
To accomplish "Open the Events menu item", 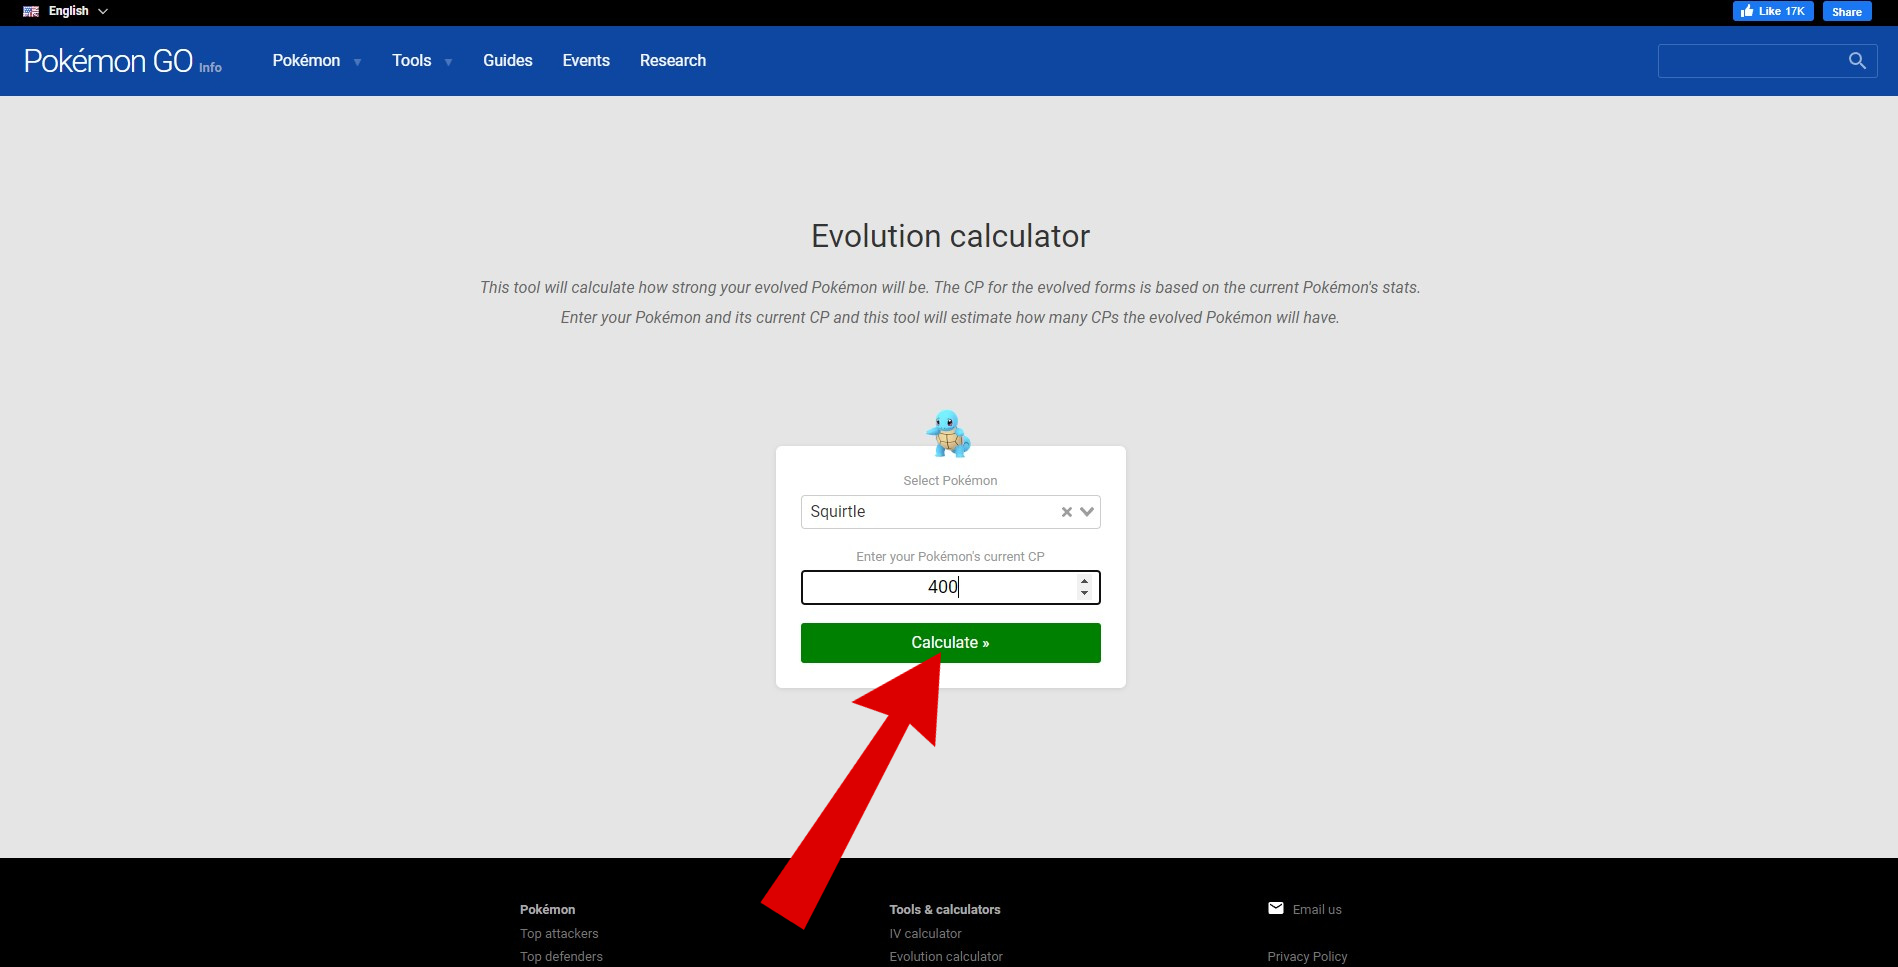I will pyautogui.click(x=586, y=61).
